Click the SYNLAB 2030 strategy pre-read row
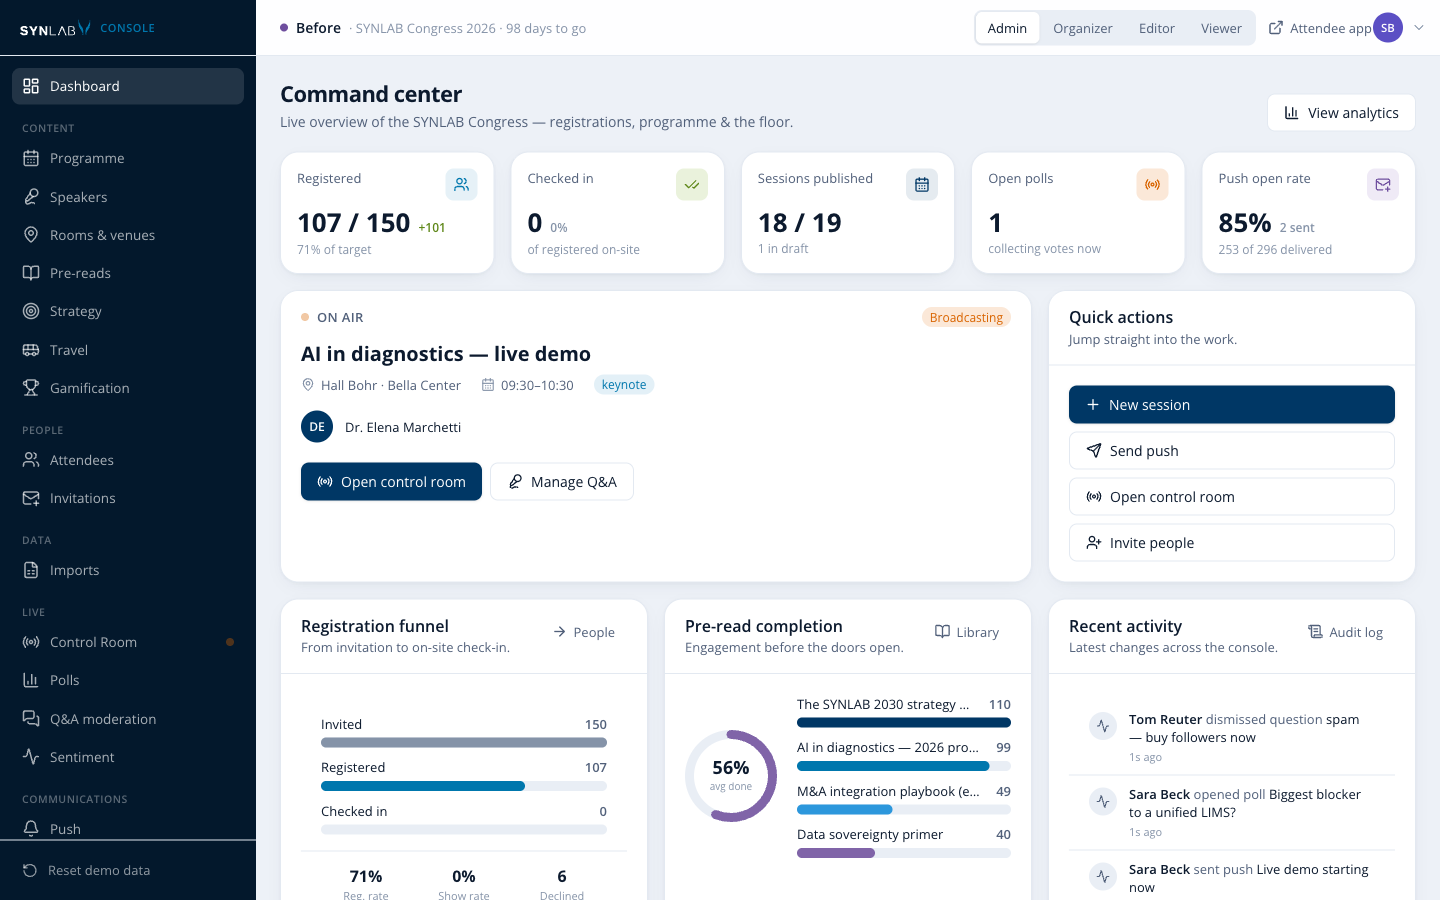 pyautogui.click(x=904, y=714)
